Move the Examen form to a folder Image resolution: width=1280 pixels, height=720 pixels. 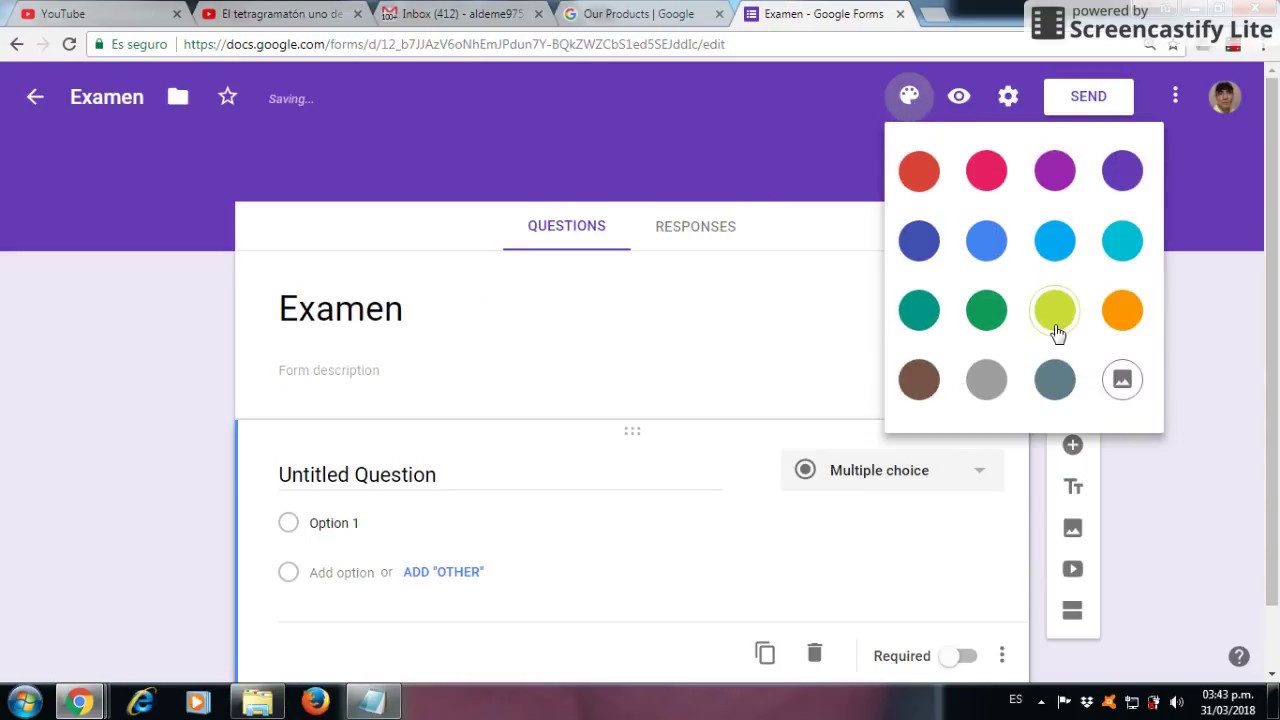pos(177,97)
